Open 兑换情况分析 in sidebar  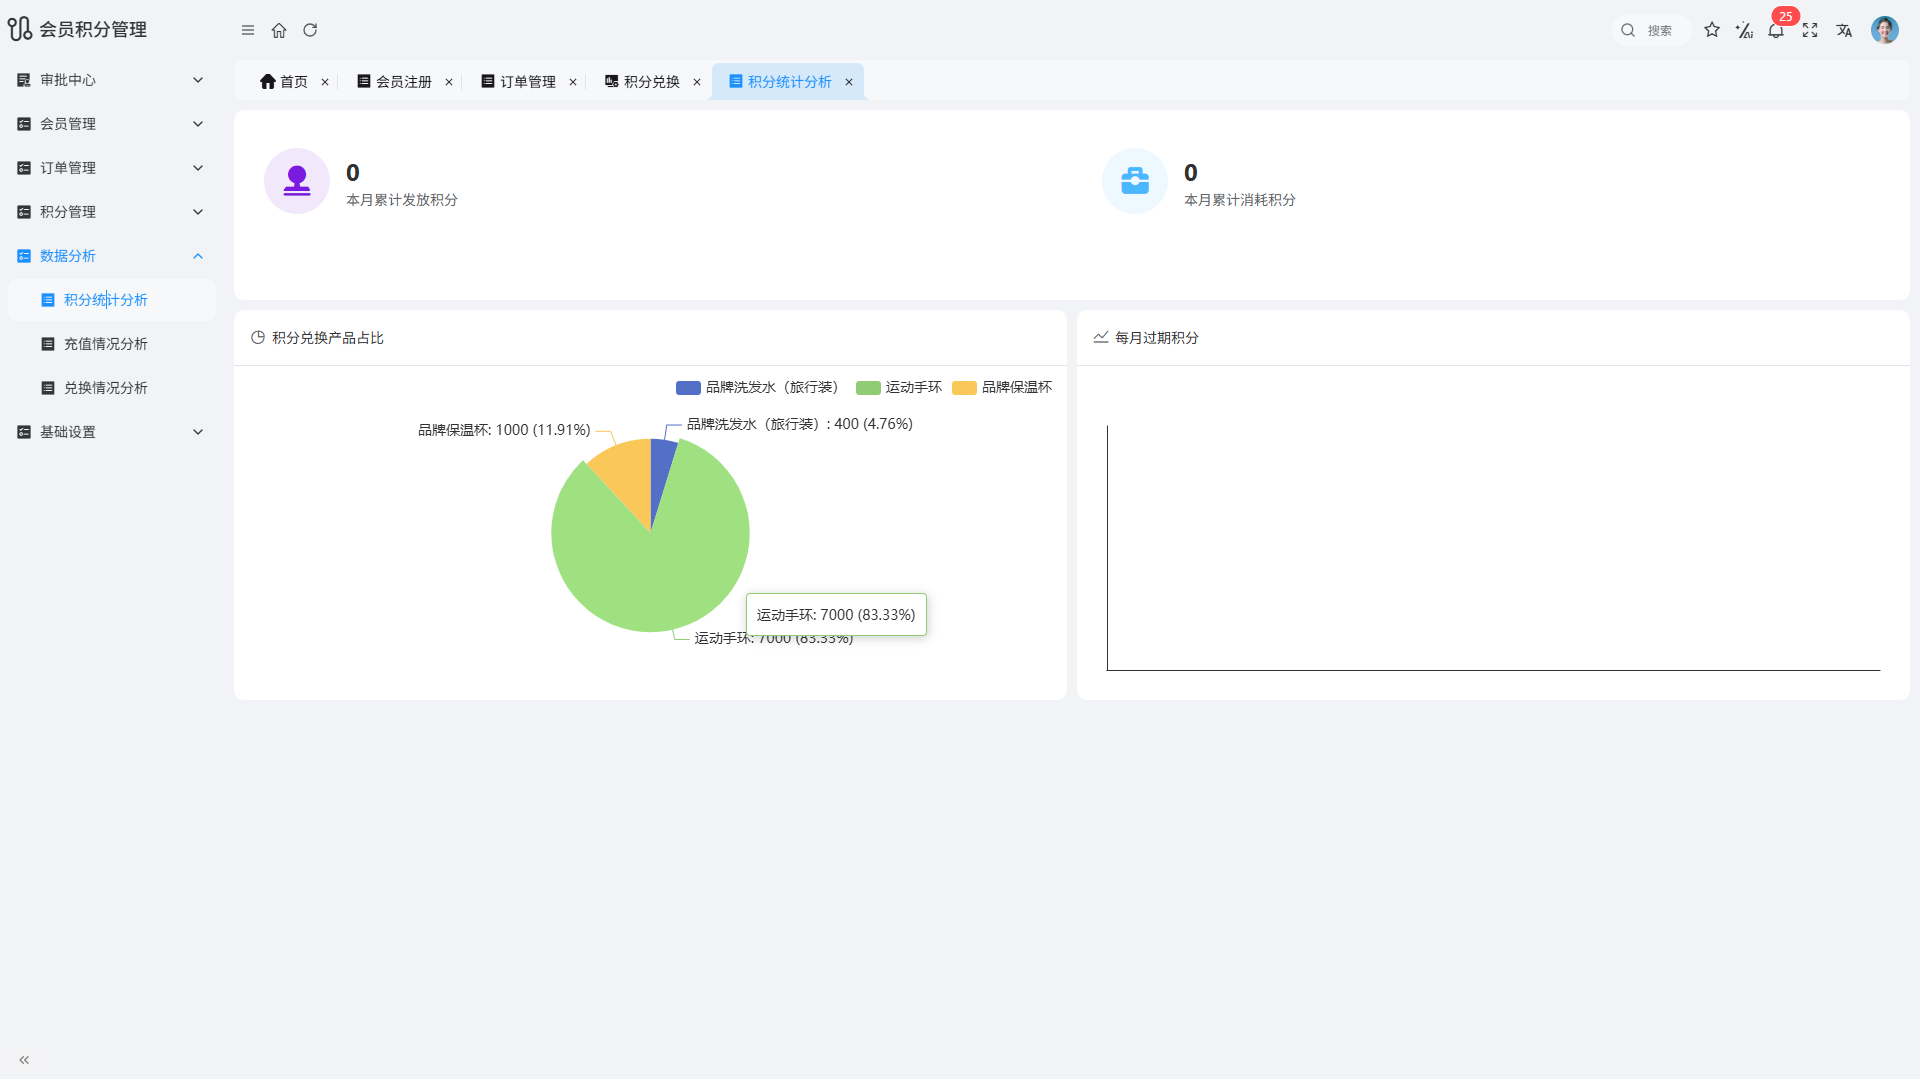pos(105,388)
